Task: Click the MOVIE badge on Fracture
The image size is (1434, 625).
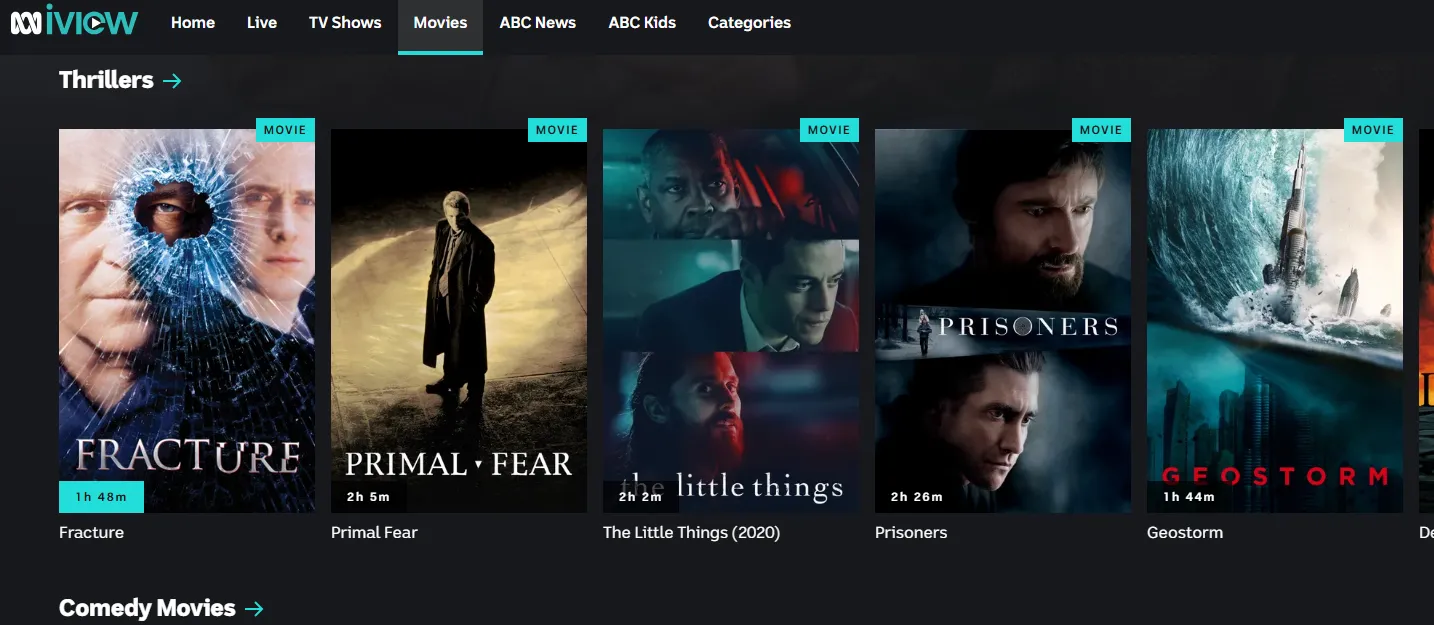Action: 285,130
